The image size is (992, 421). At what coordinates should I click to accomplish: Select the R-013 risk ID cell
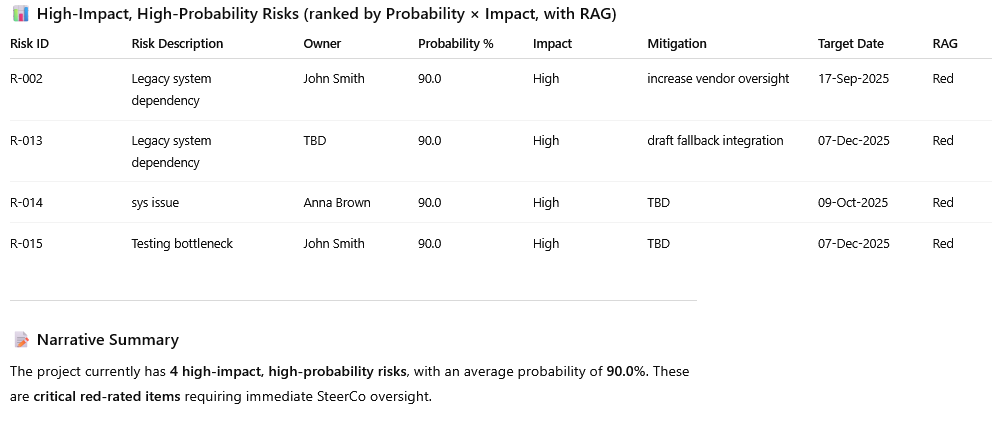coord(27,141)
